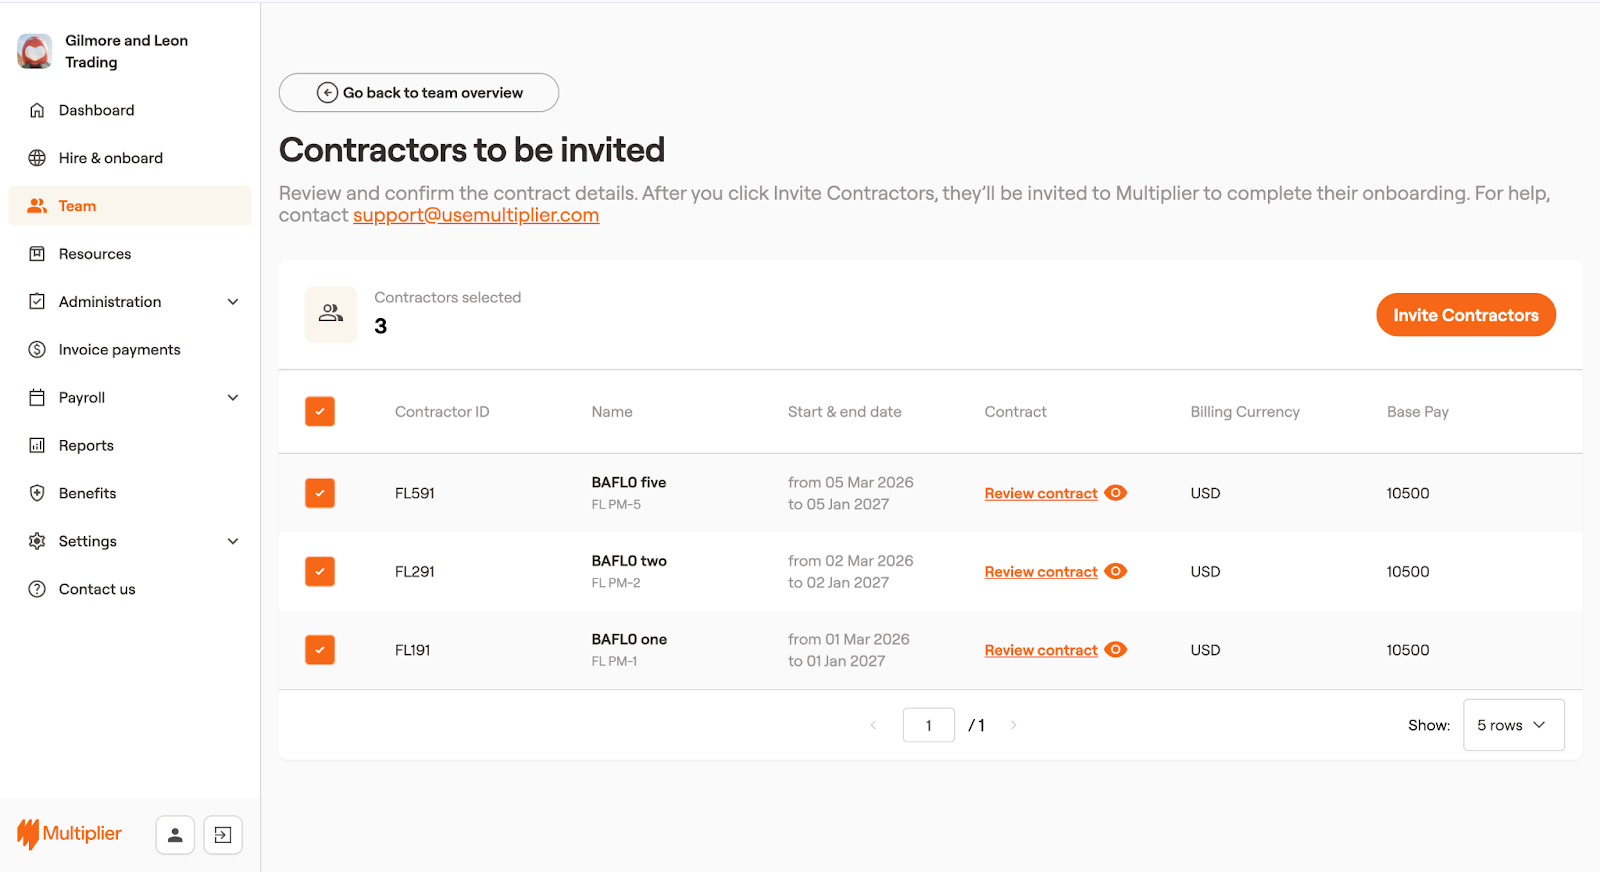Open the Gilmore and Leon Trading company avatar
The image size is (1600, 872).
click(35, 51)
